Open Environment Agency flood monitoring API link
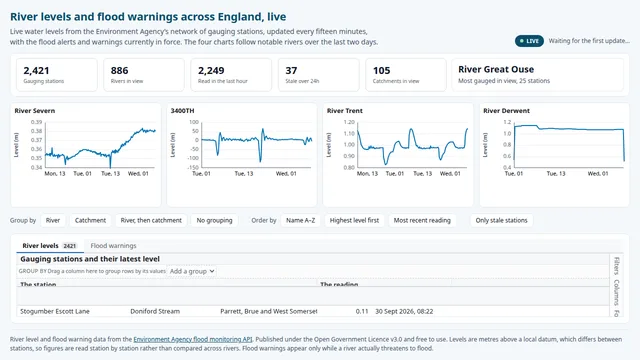 [x=193, y=339]
